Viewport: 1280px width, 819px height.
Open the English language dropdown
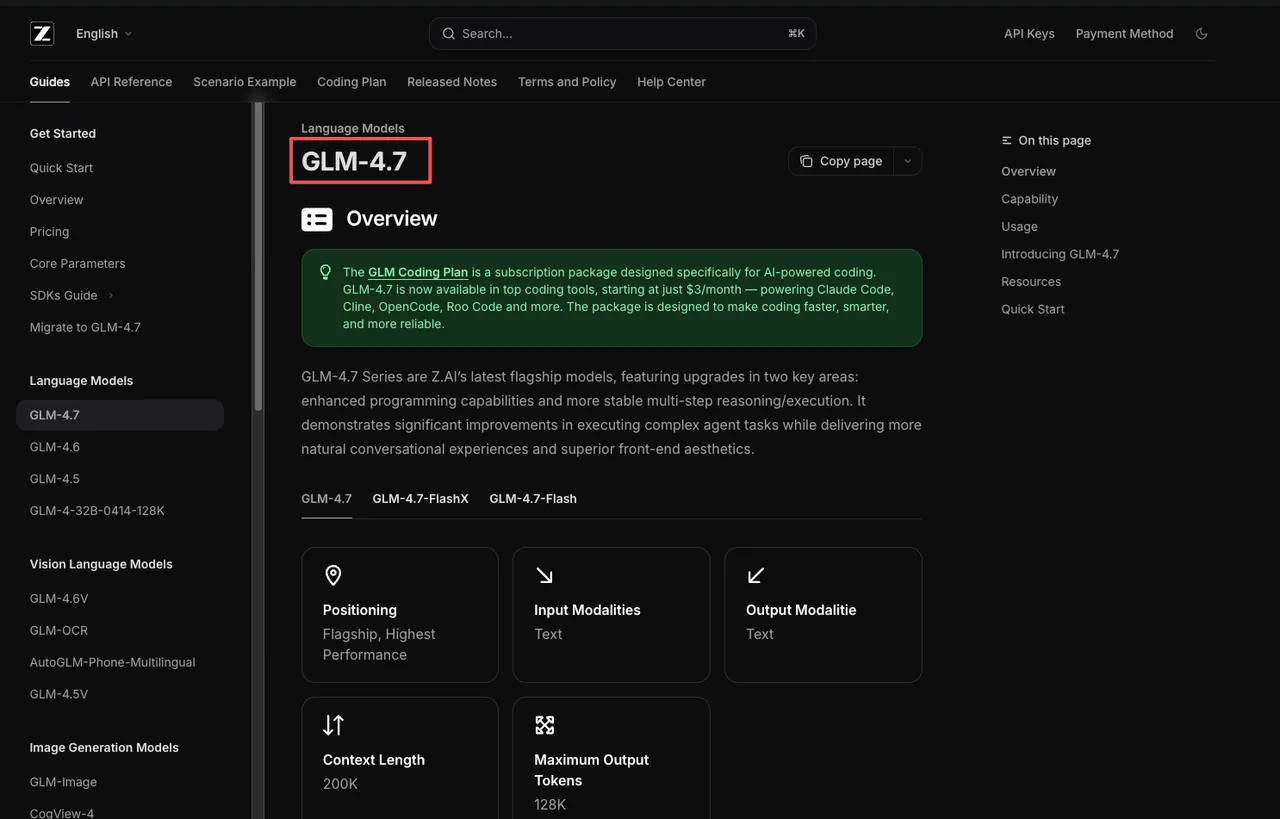(104, 33)
